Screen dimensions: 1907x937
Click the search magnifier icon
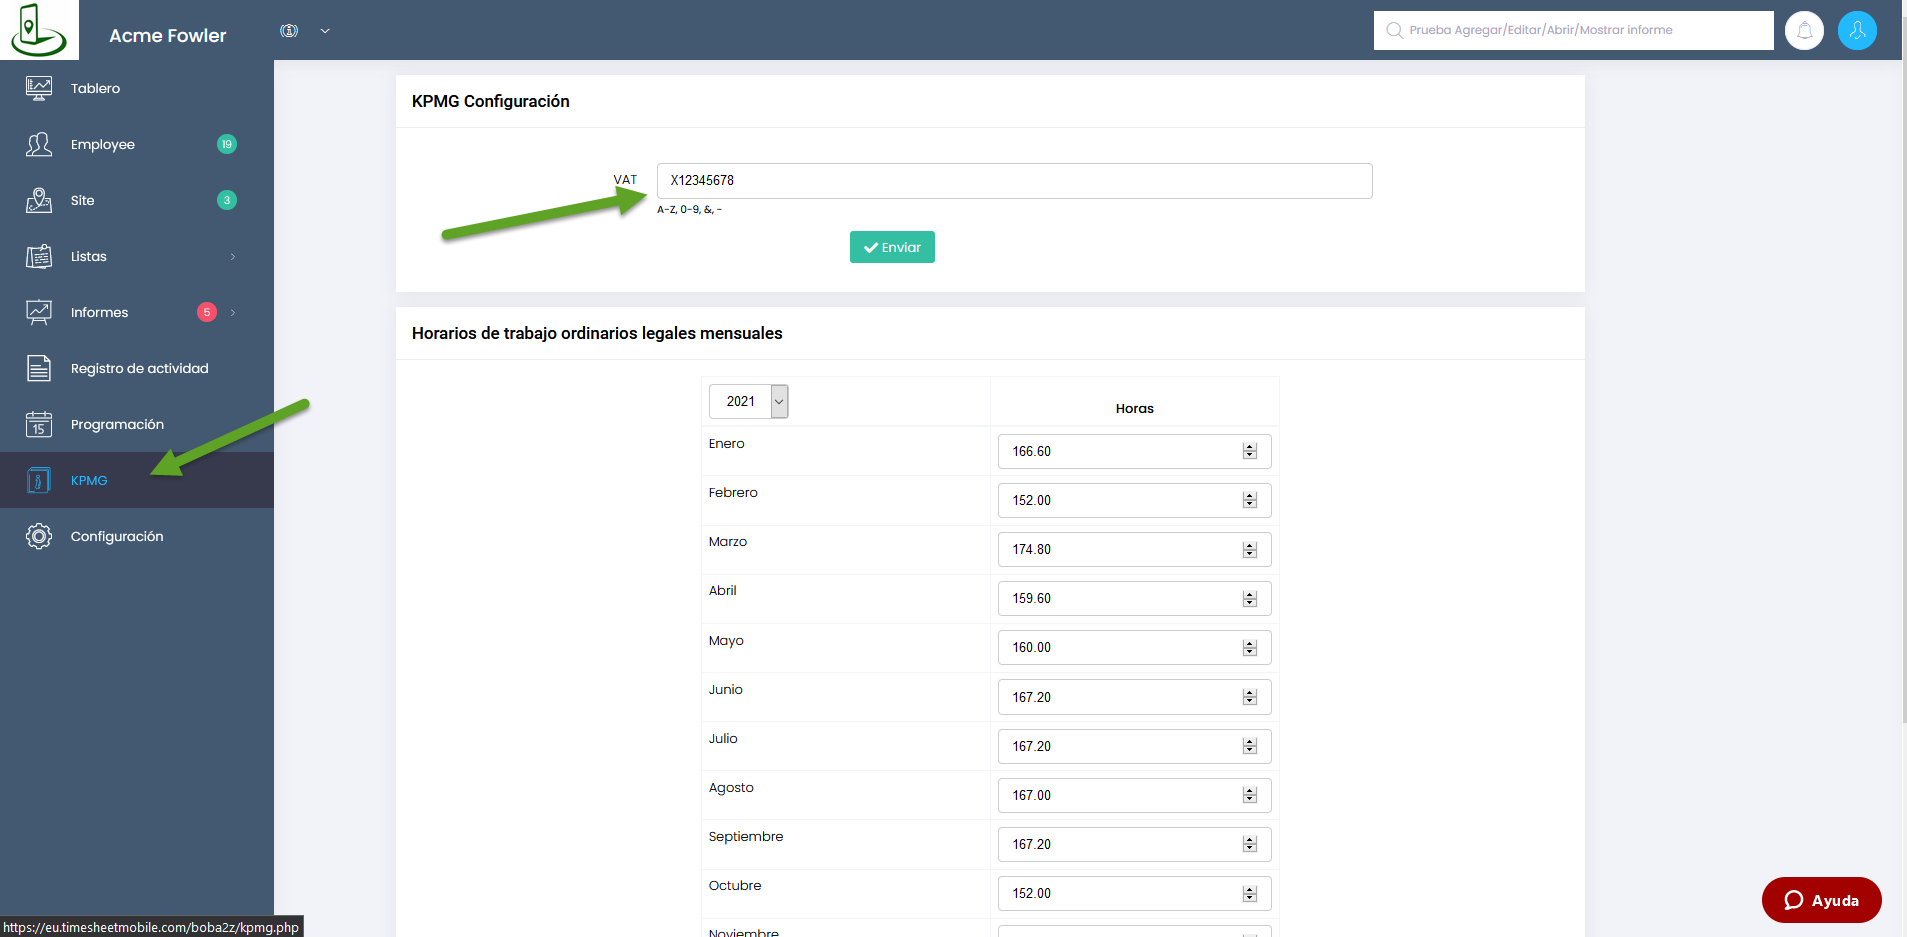coord(1394,30)
